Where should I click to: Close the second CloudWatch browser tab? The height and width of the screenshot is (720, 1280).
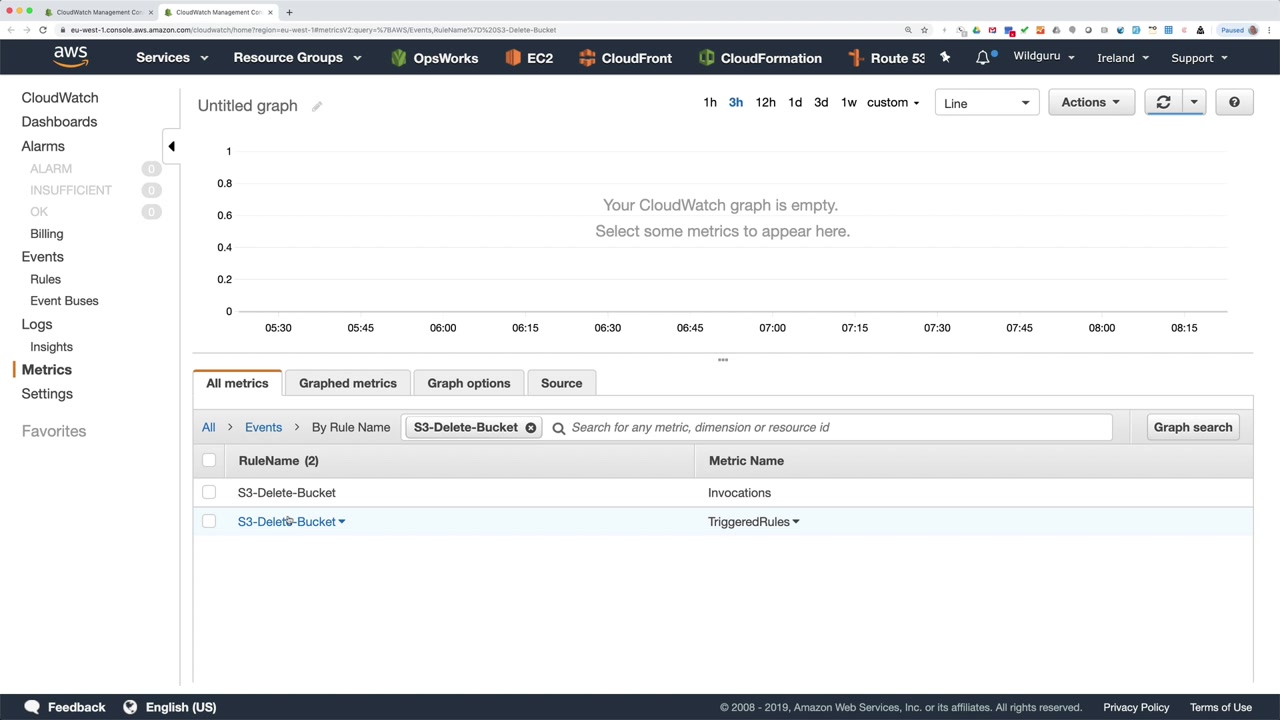270,12
